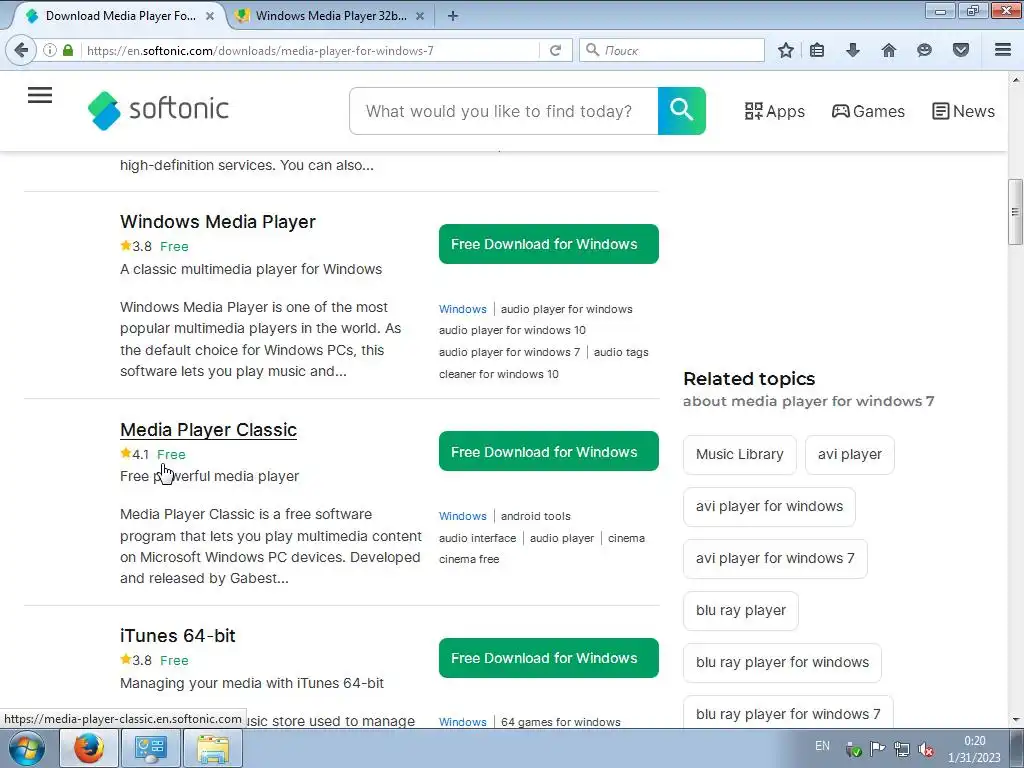Download iTunes 64-bit for Windows
Viewport: 1024px width, 768px height.
click(549, 658)
